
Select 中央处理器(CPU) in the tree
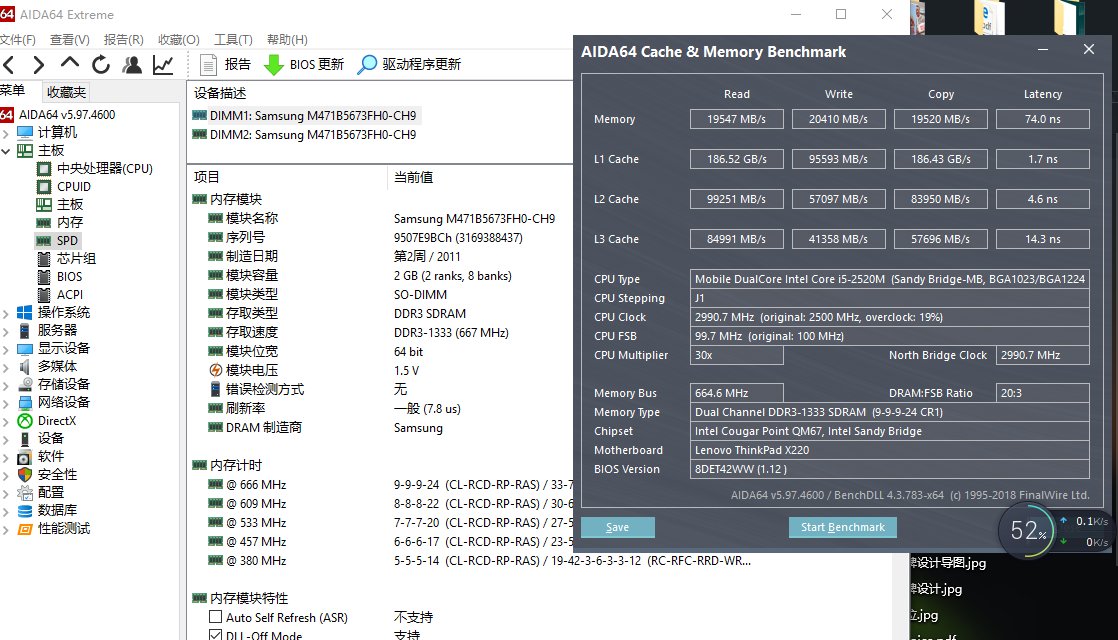[105, 169]
